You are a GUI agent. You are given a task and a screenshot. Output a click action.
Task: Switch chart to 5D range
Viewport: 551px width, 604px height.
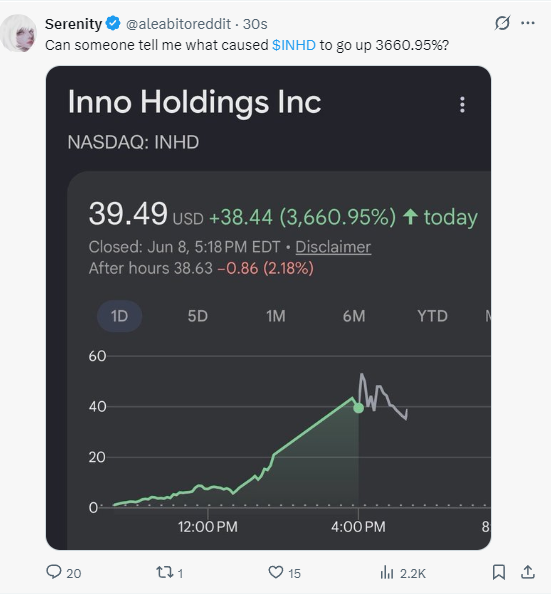point(198,316)
